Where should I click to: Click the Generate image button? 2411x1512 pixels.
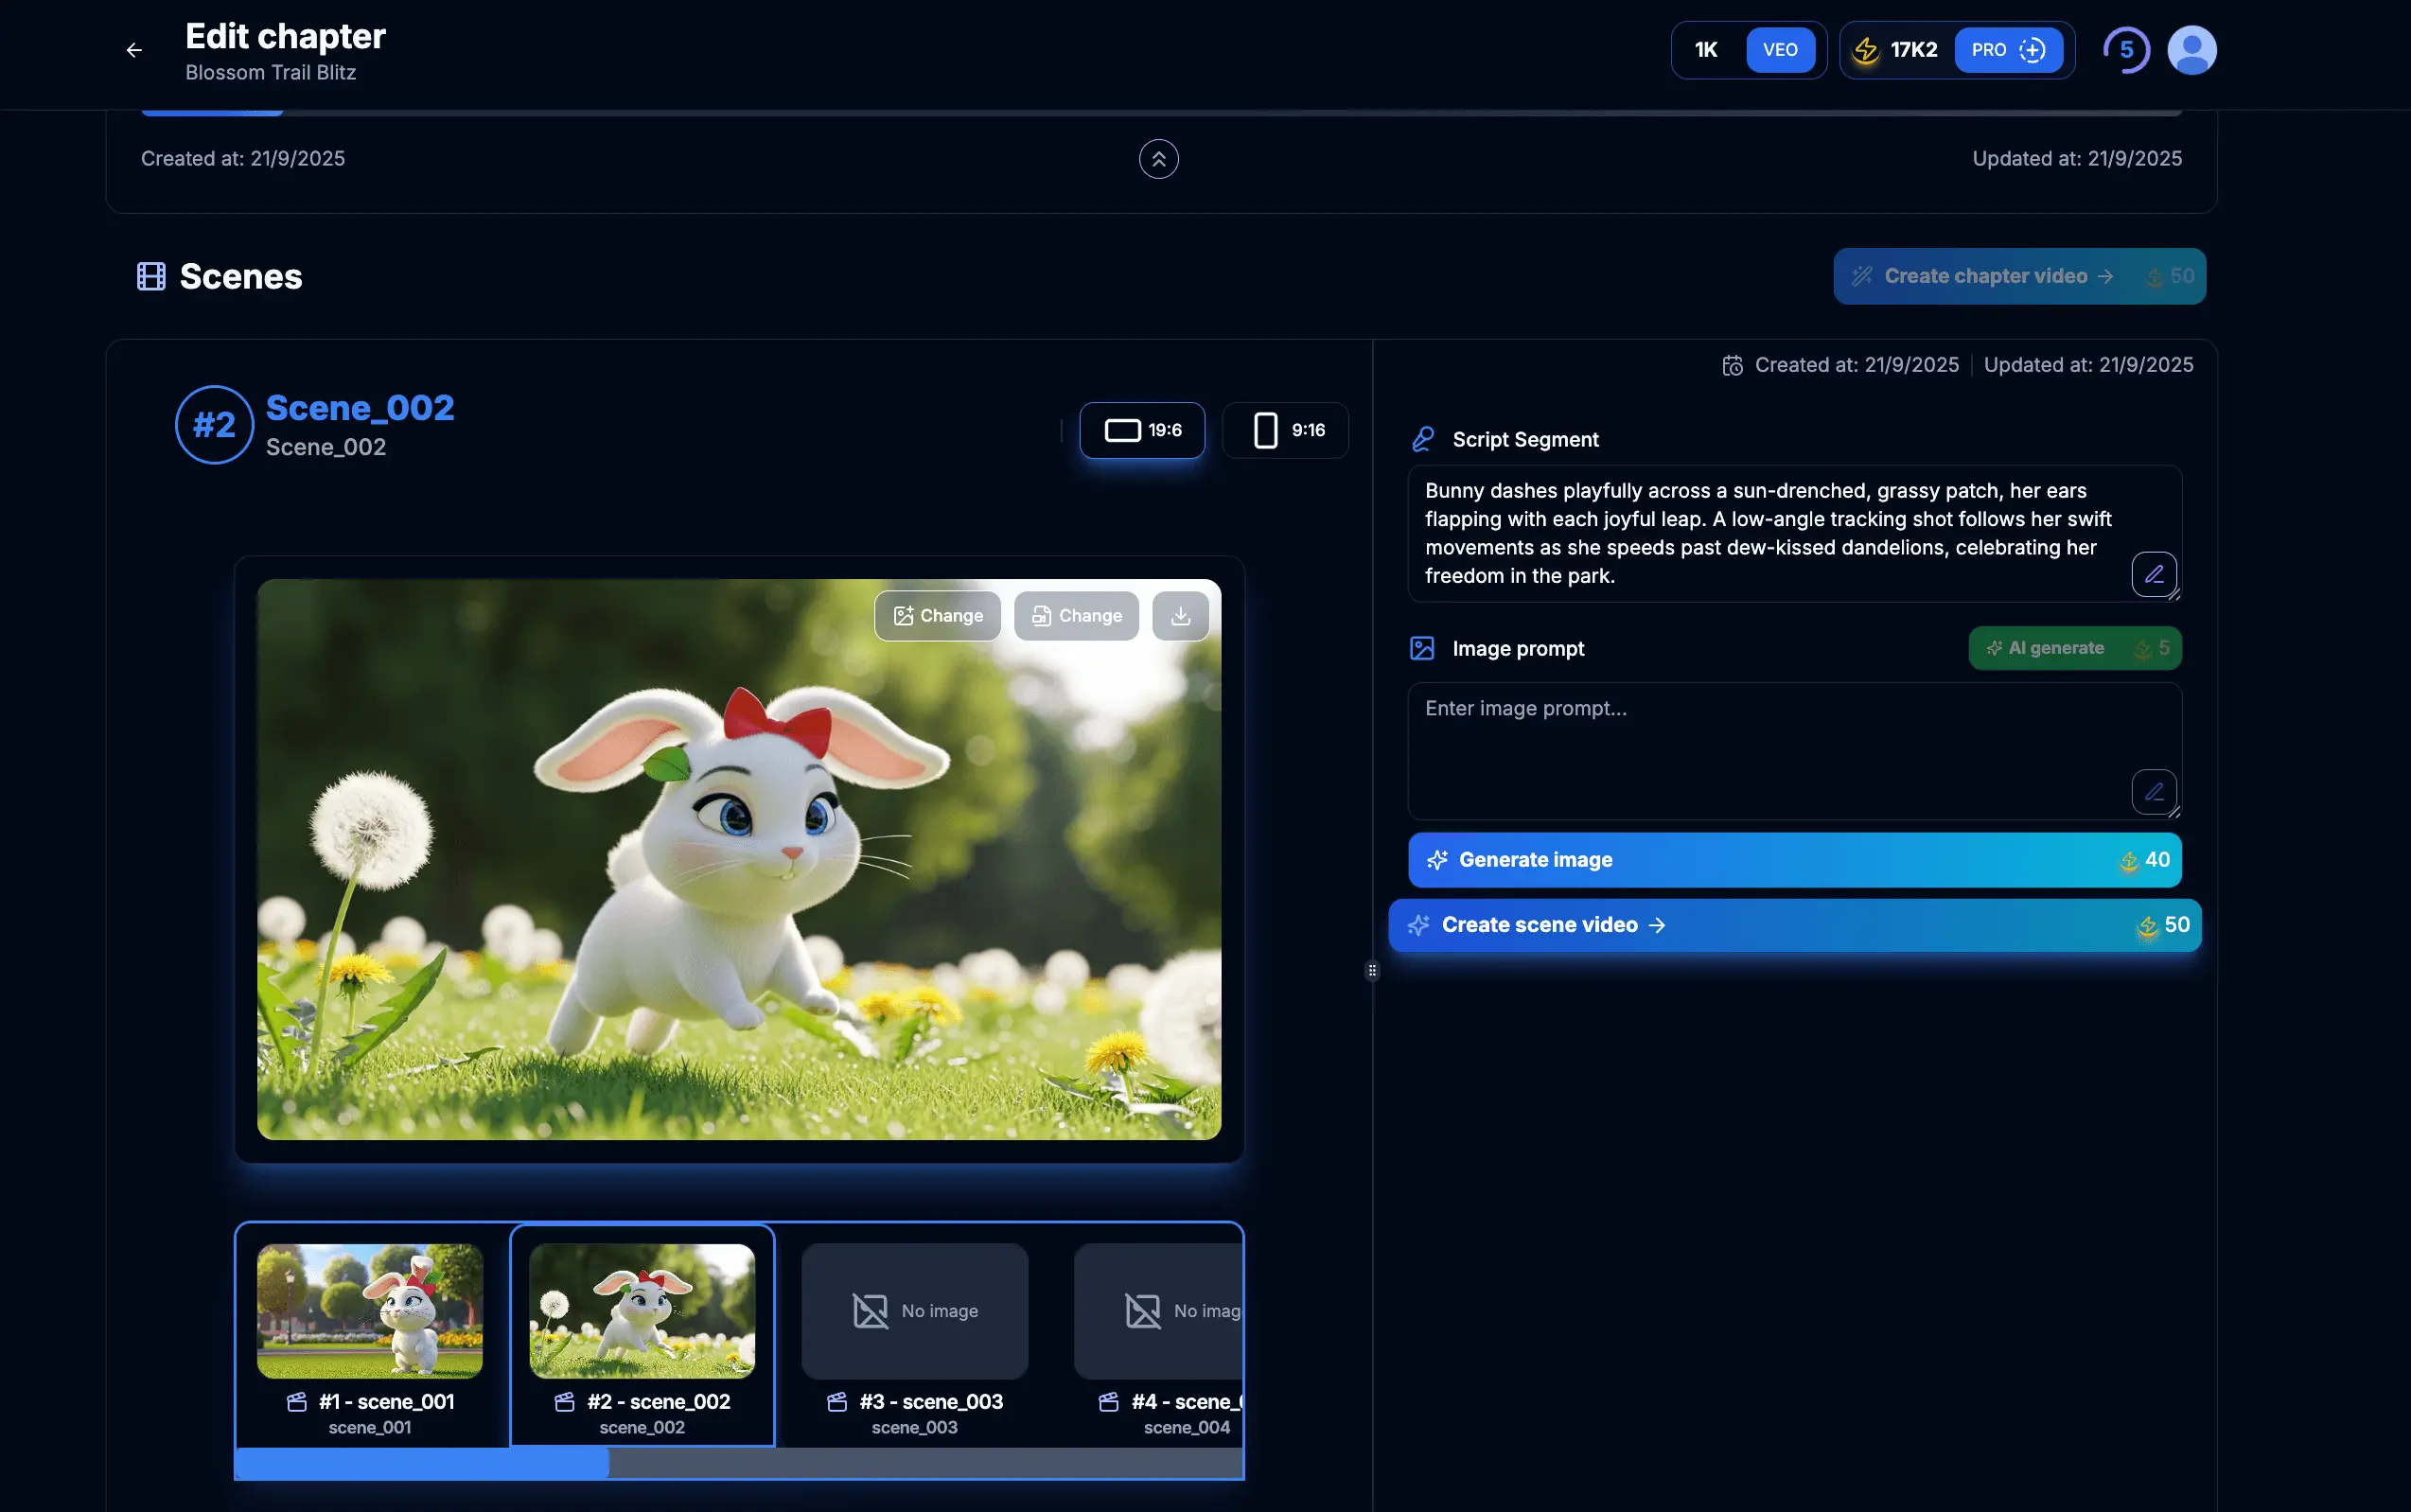point(1794,860)
